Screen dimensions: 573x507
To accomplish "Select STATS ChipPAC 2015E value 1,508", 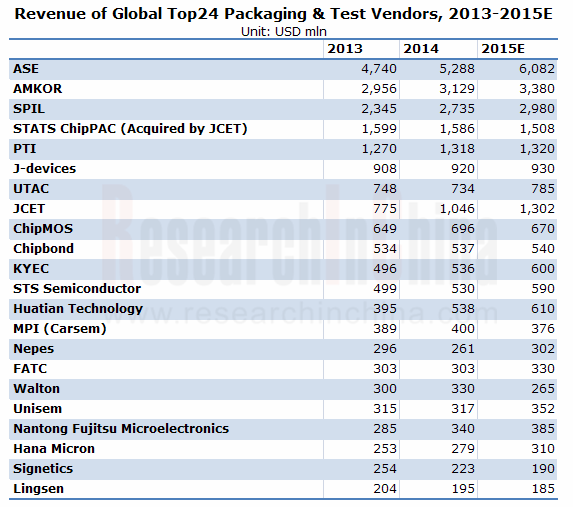I will tap(537, 129).
